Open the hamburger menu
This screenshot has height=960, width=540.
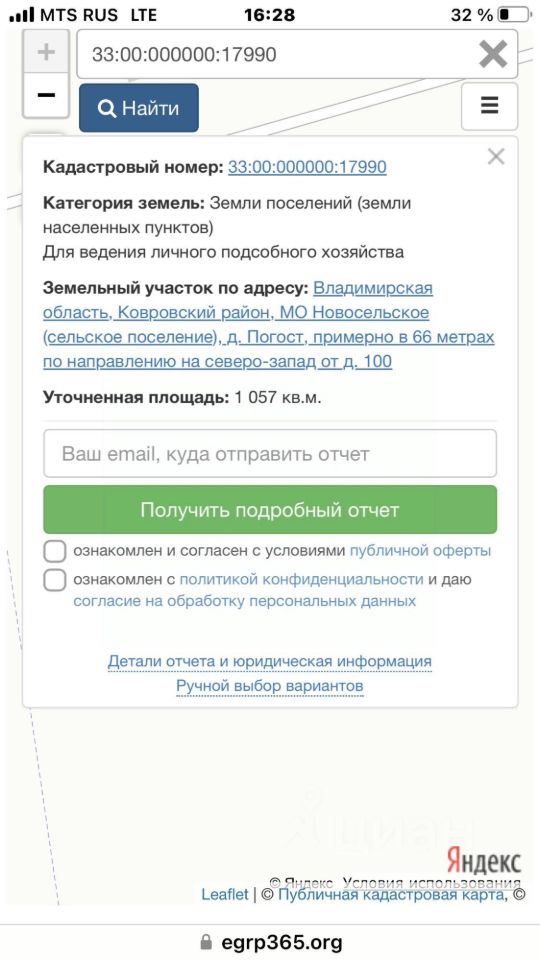[489, 107]
